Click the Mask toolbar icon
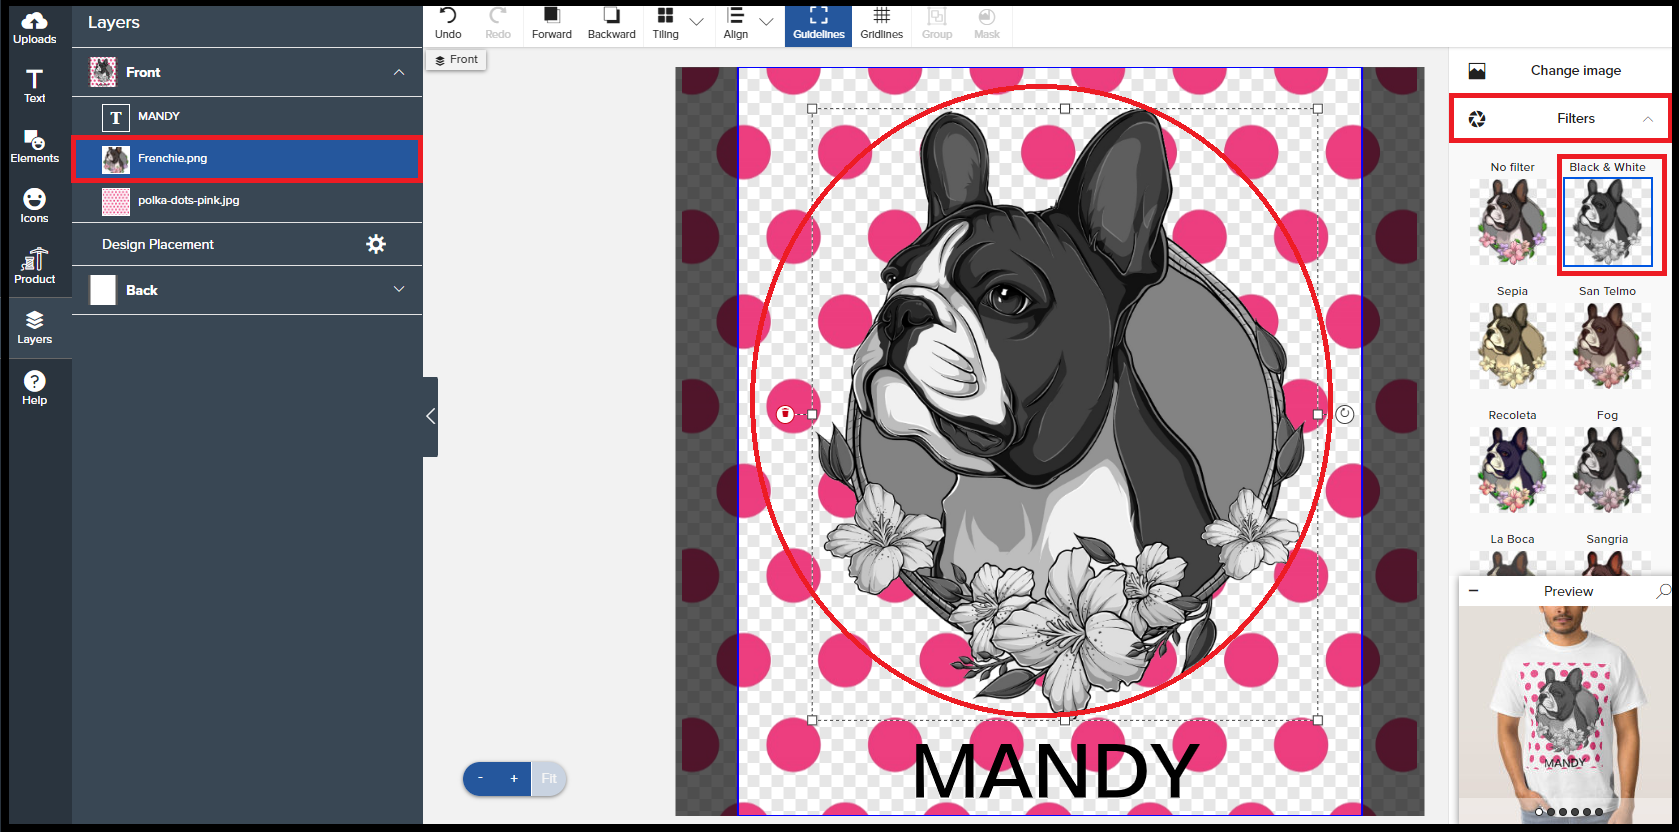 (x=987, y=23)
